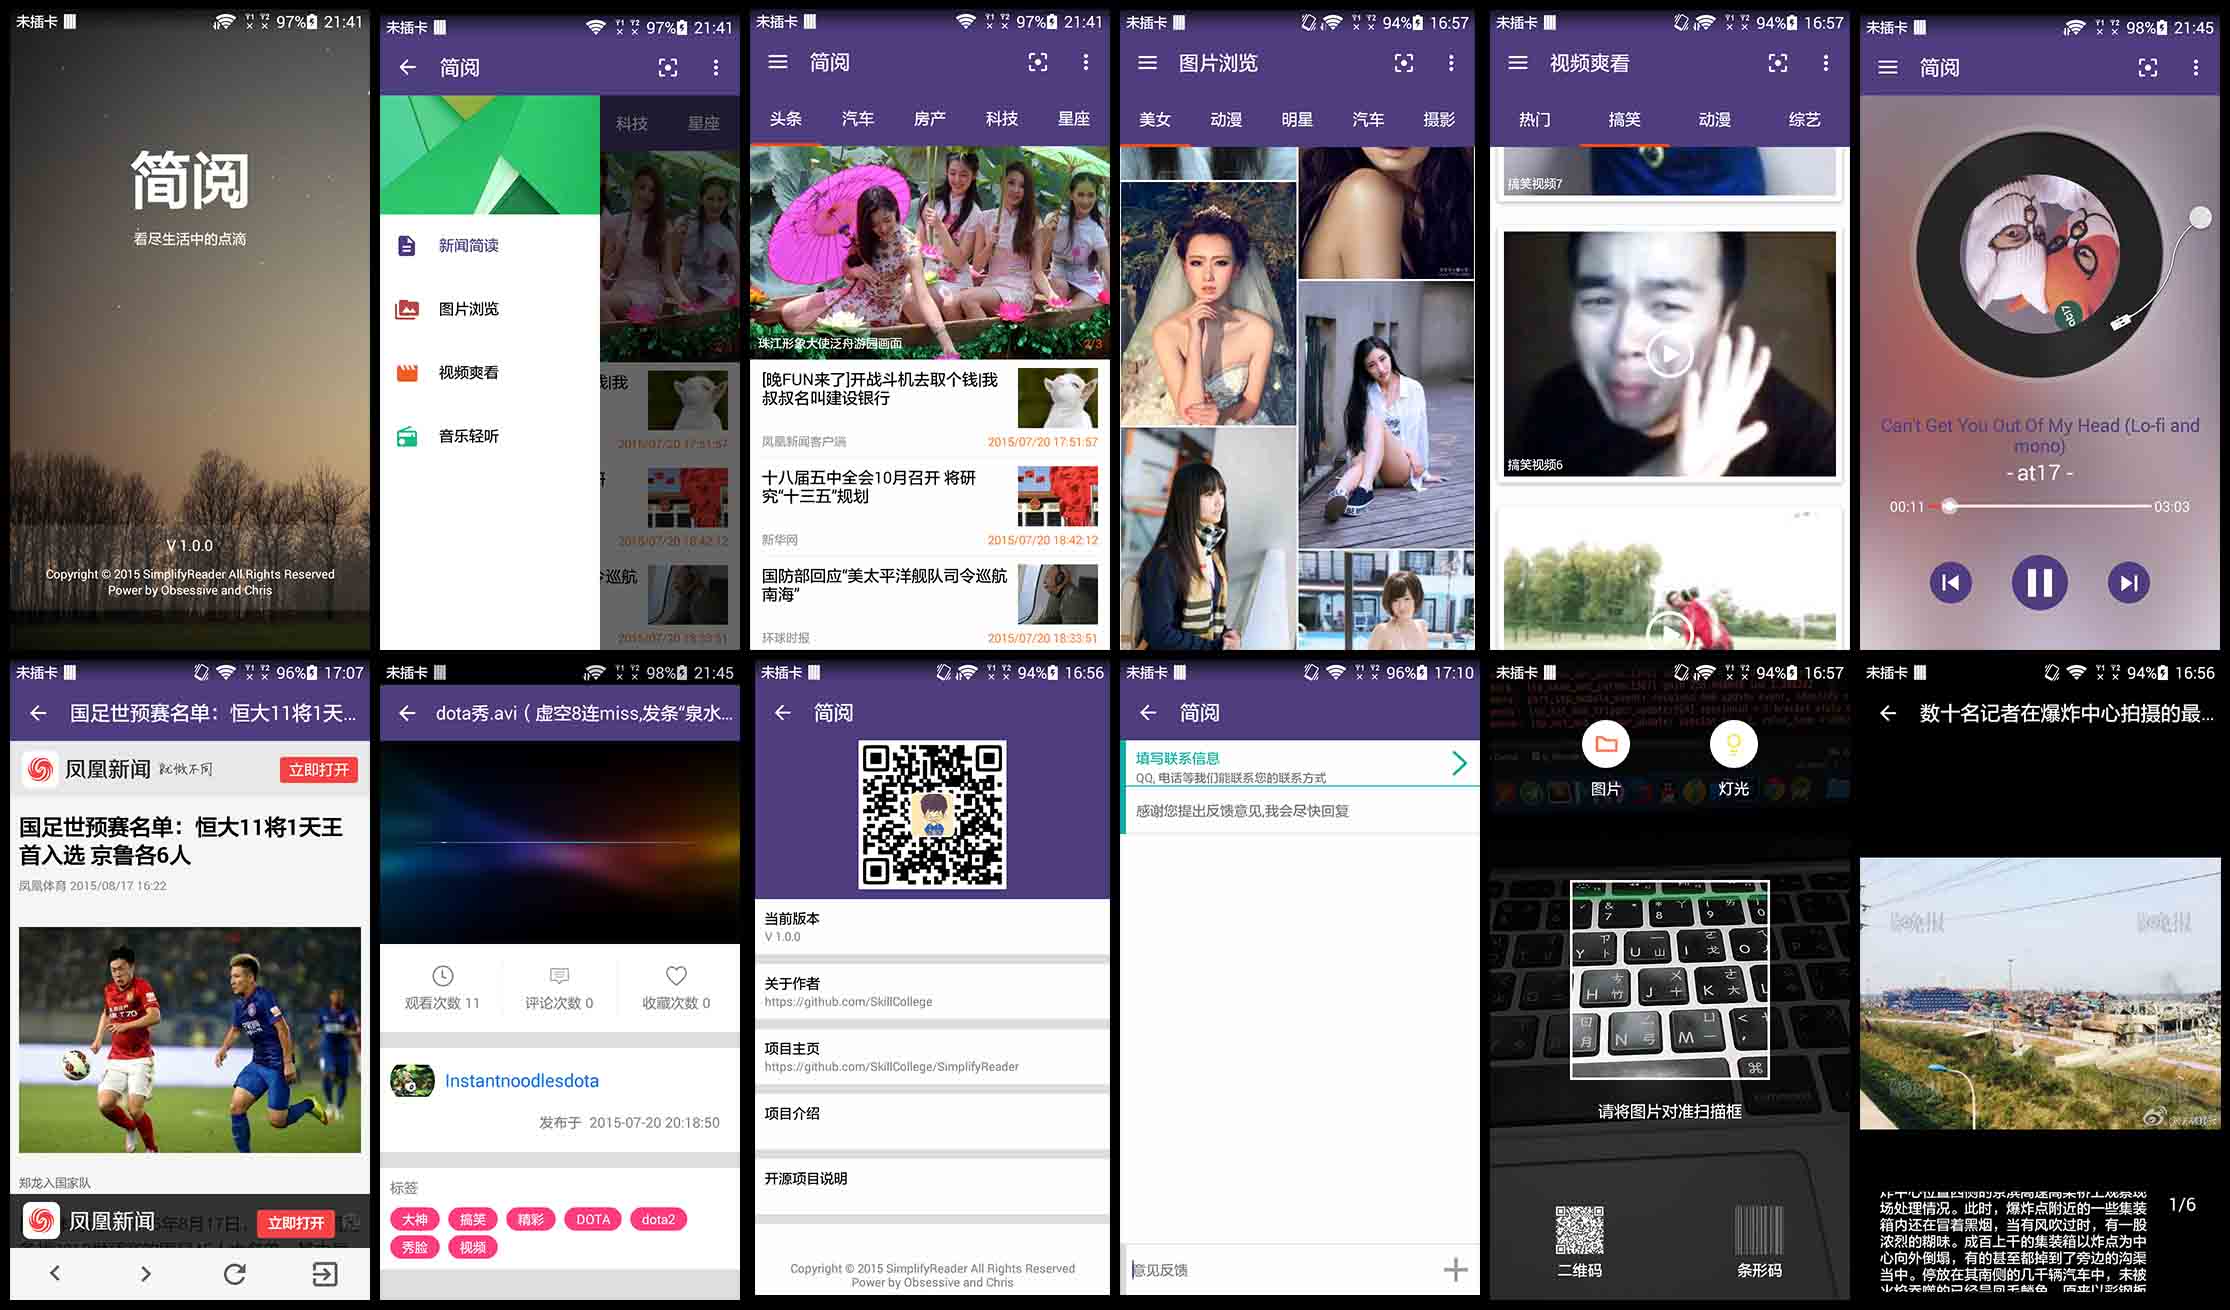Open the three-dot overflow menu in 图片浏览
The height and width of the screenshot is (1310, 2230).
point(1451,62)
